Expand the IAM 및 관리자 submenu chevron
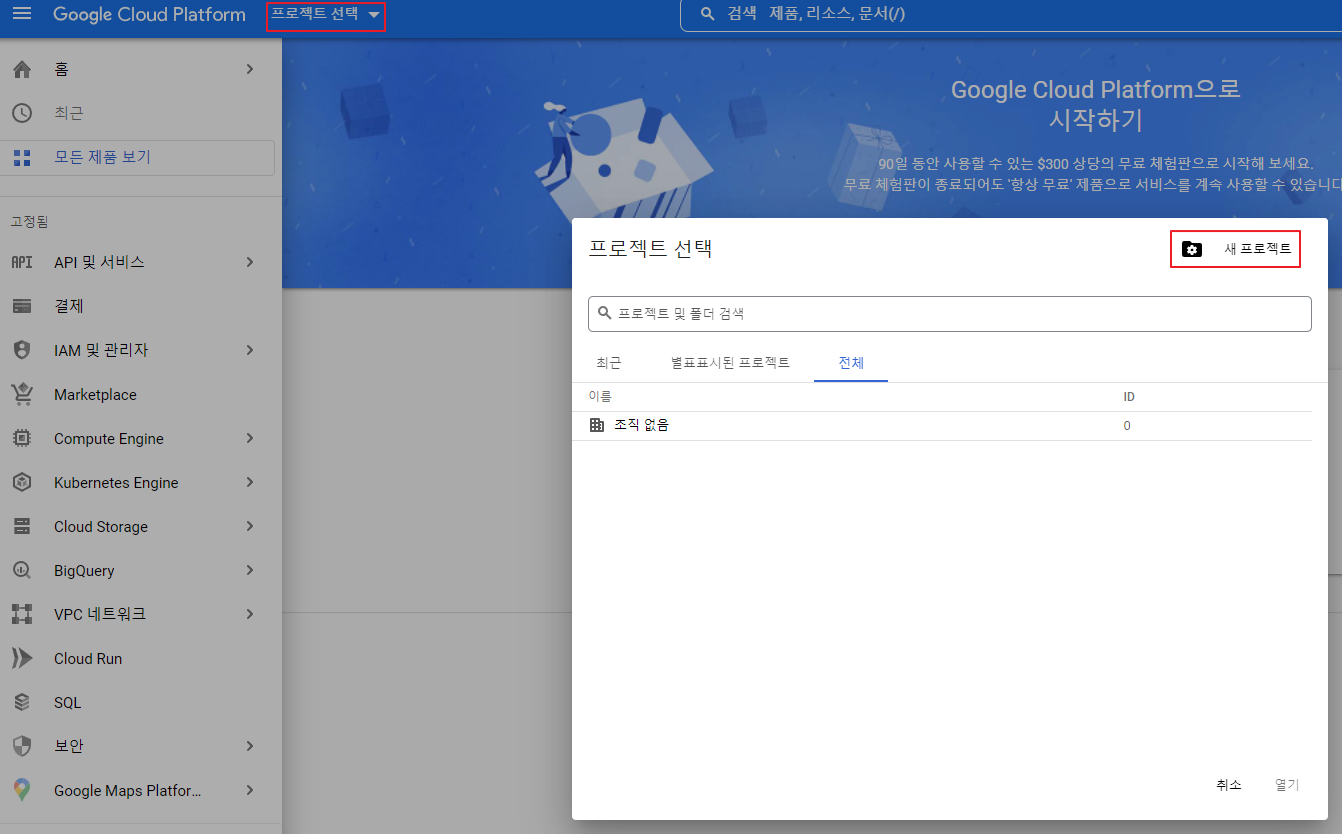The height and width of the screenshot is (834, 1342). coord(250,350)
